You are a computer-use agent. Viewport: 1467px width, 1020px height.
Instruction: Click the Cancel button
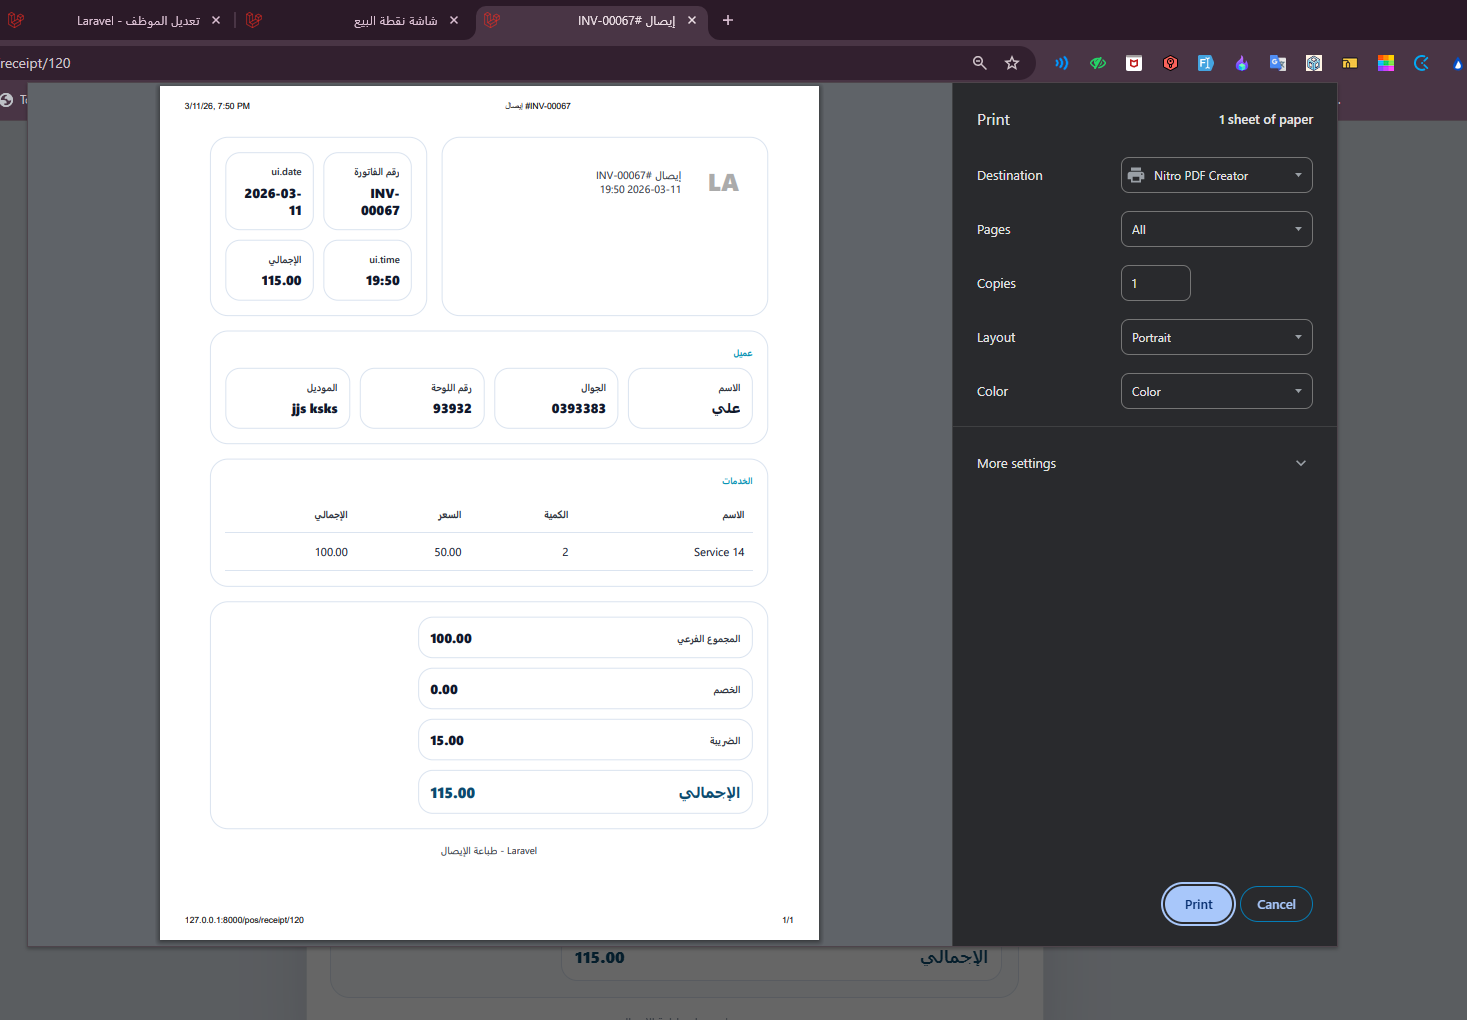point(1276,904)
